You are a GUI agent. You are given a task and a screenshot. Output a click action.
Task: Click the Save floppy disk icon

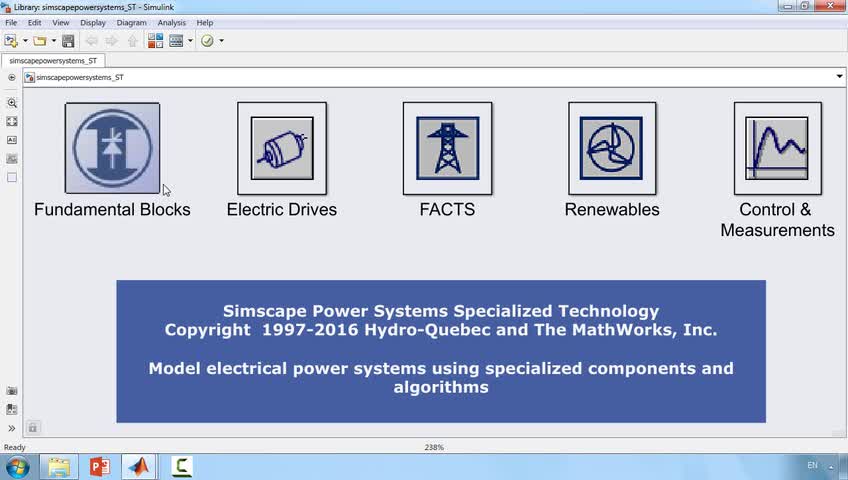point(68,41)
